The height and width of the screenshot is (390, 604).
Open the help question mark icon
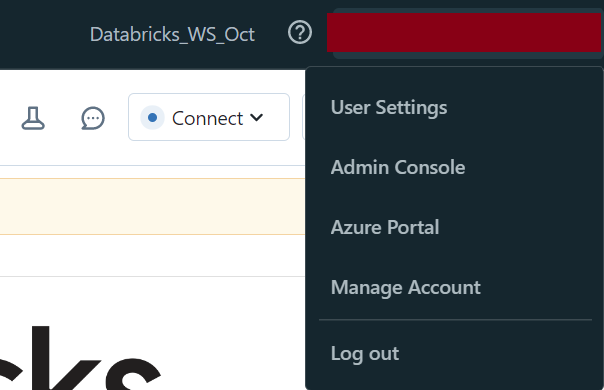point(300,32)
